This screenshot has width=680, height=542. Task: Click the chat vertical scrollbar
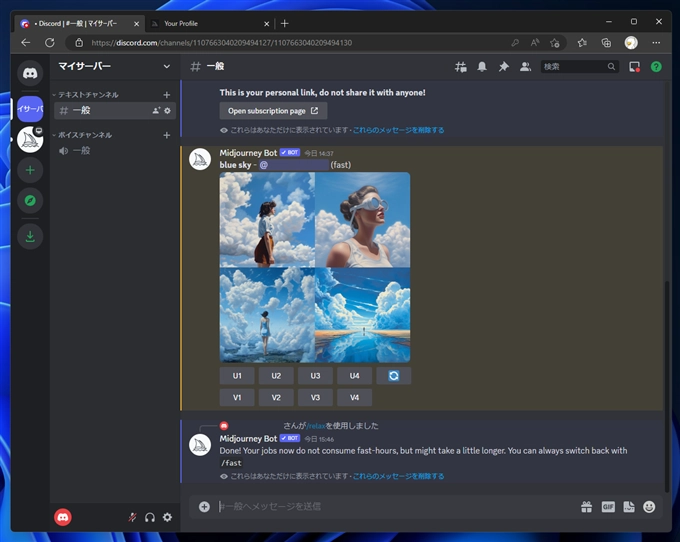(667, 386)
